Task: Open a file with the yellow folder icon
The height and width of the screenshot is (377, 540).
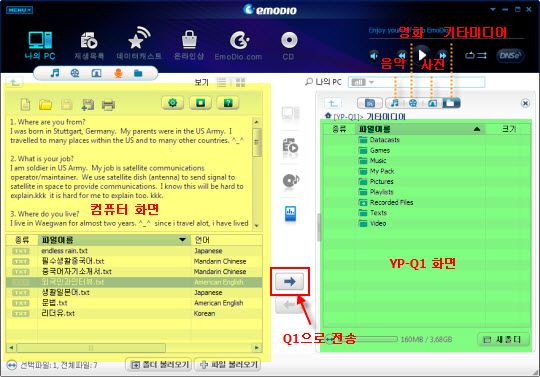Action: (45, 104)
